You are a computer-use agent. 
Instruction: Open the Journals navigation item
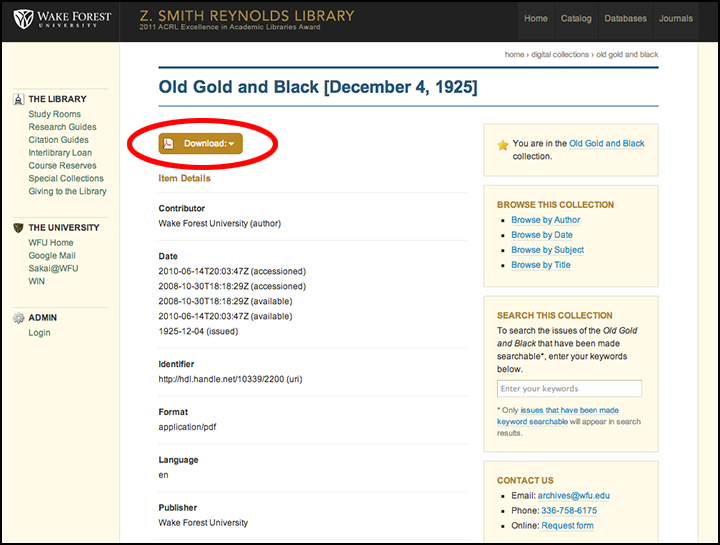pyautogui.click(x=676, y=19)
